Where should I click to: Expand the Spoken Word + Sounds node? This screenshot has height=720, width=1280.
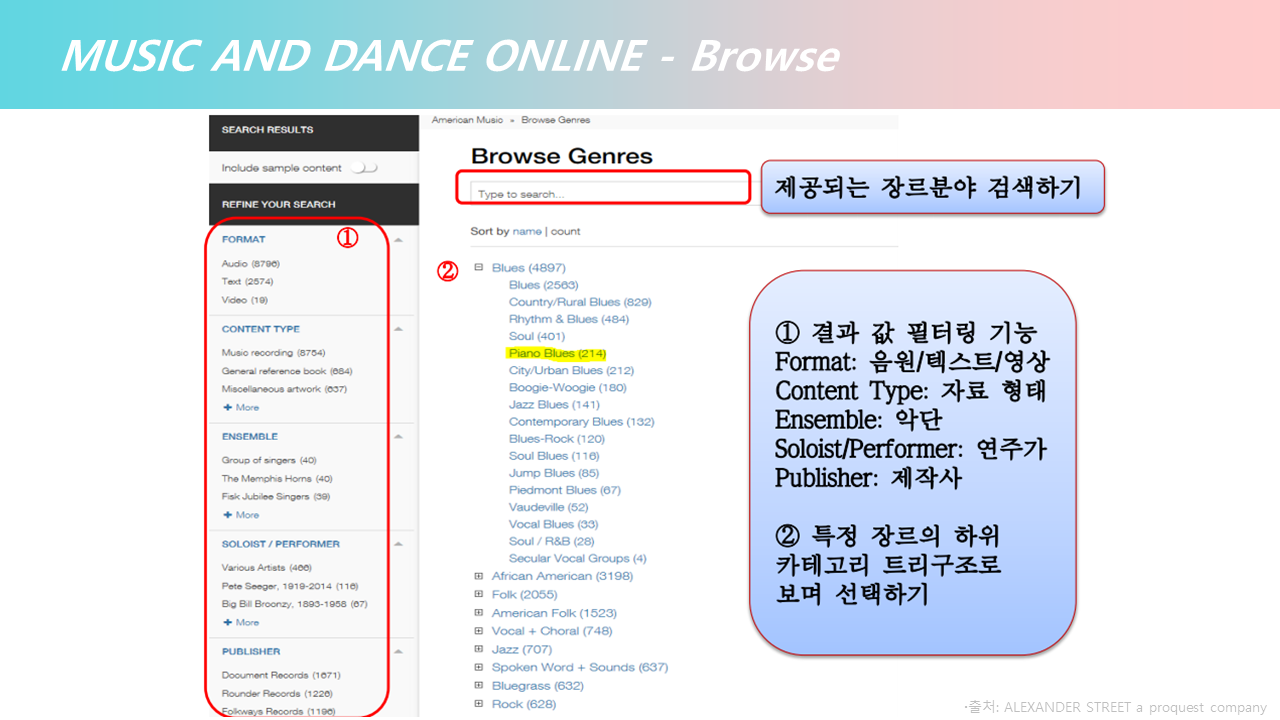pyautogui.click(x=479, y=667)
